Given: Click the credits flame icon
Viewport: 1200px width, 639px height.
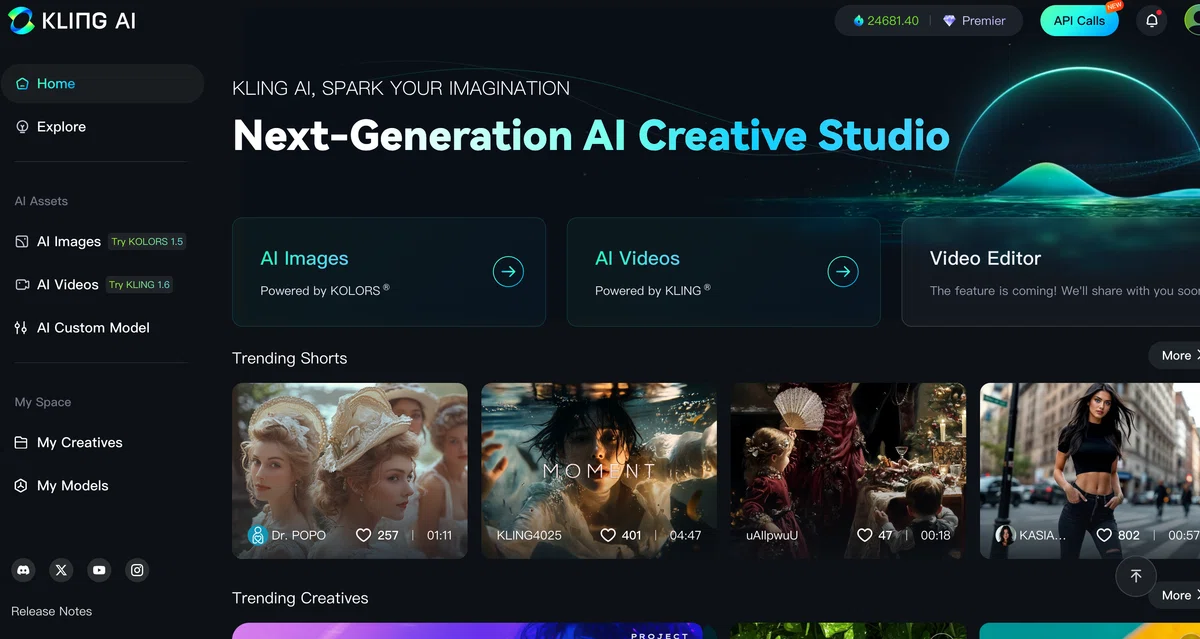Looking at the screenshot, I should tap(858, 20).
